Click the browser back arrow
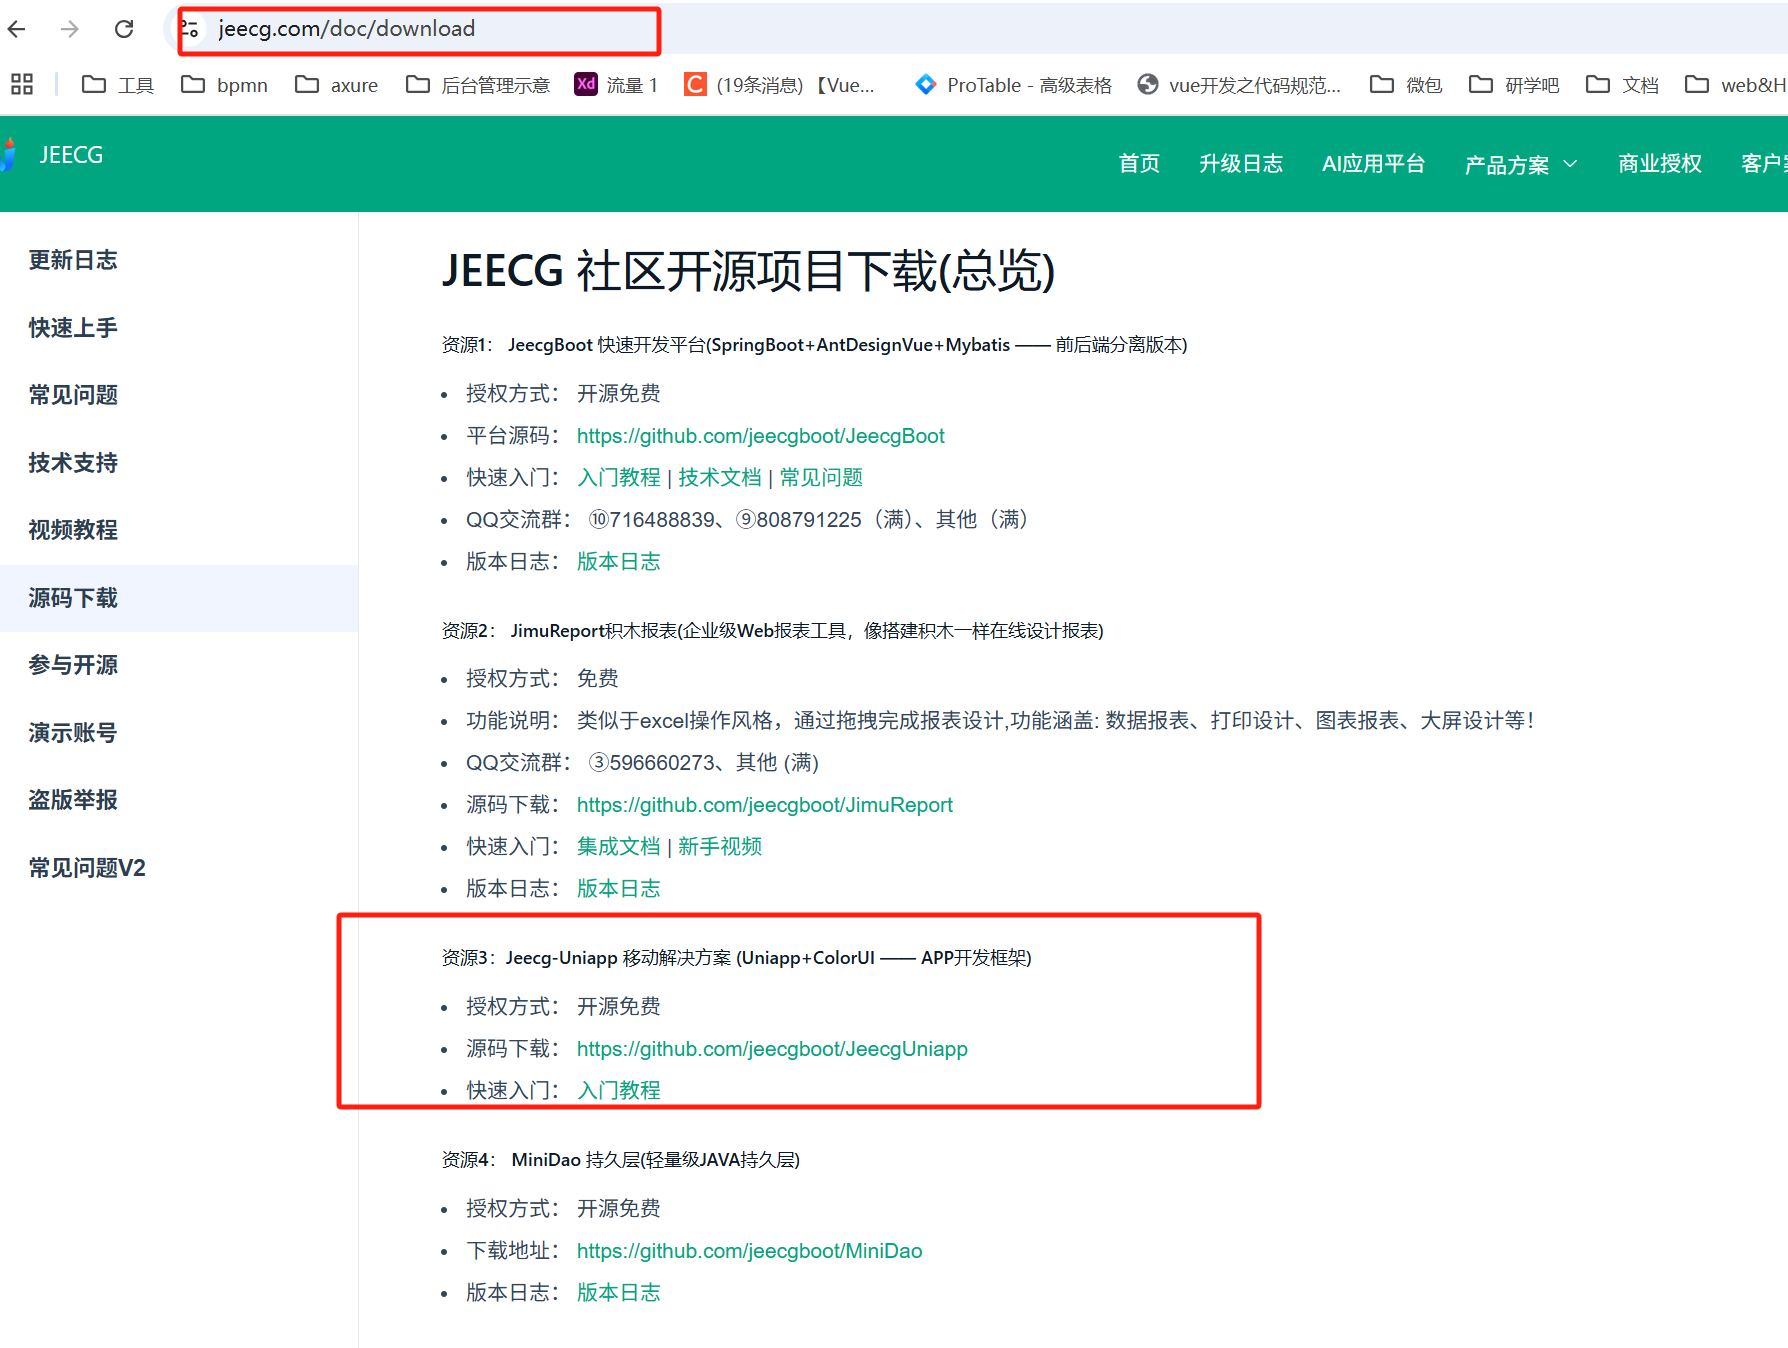Viewport: 1788px width, 1348px height. pyautogui.click(x=17, y=29)
